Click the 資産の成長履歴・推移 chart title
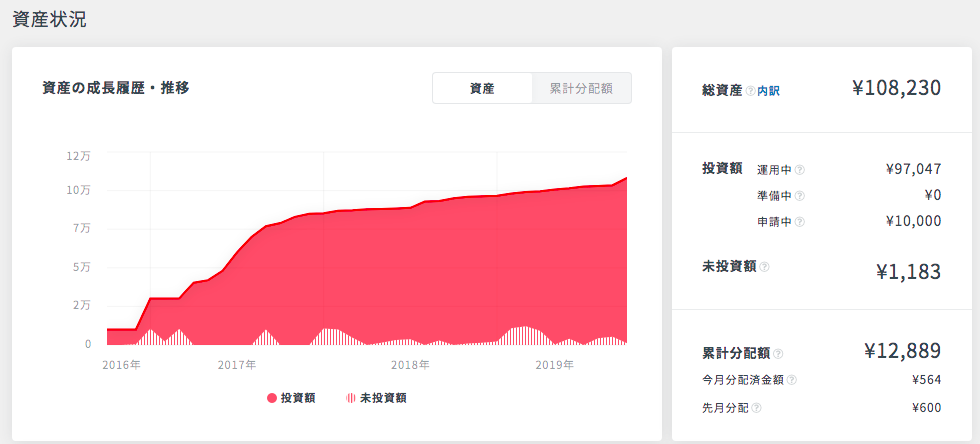 click(116, 88)
